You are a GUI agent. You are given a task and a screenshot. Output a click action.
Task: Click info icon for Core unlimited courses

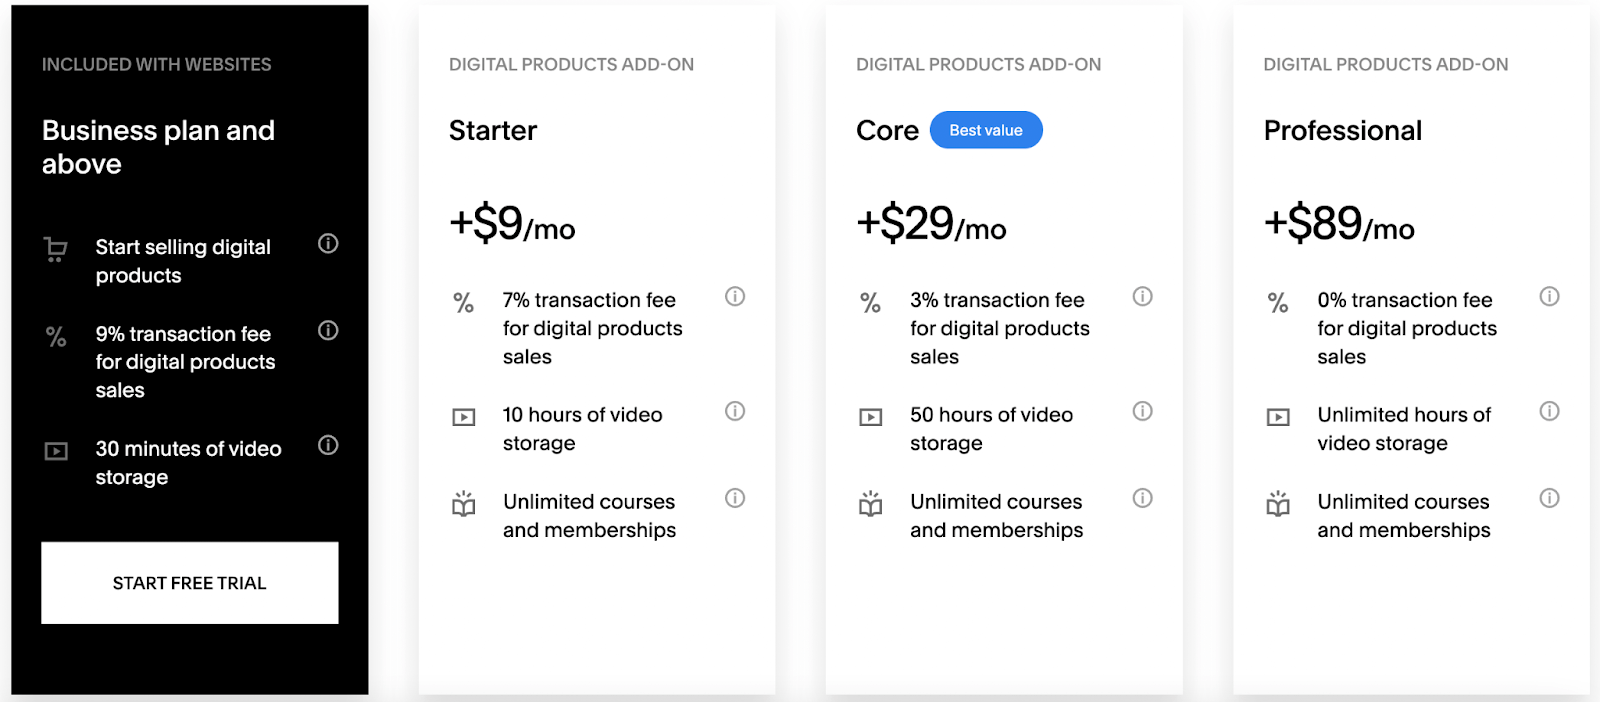tap(1142, 498)
